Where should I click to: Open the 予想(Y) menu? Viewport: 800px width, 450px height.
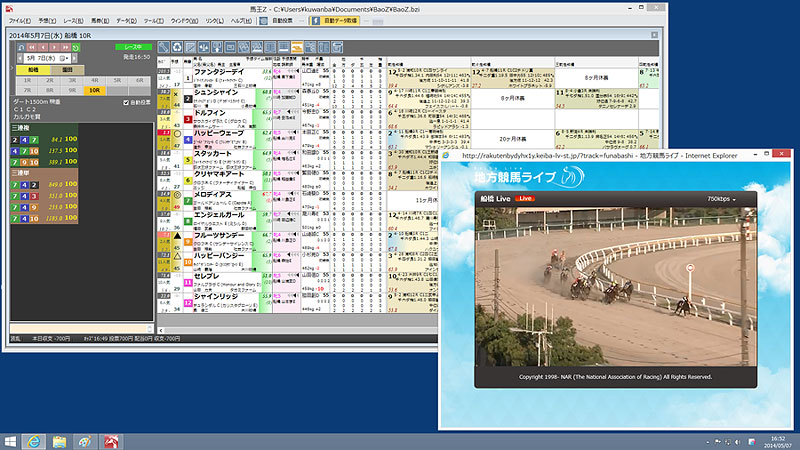tap(47, 21)
